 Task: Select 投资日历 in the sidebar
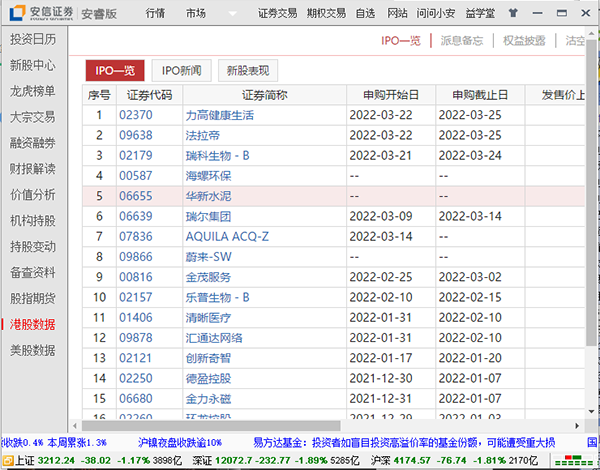click(33, 39)
